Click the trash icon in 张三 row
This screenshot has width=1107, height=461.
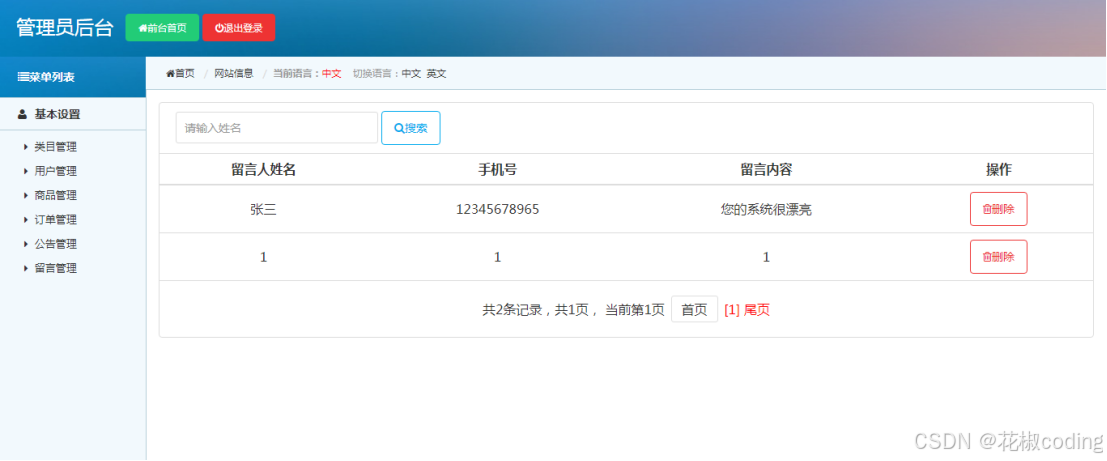(987, 209)
